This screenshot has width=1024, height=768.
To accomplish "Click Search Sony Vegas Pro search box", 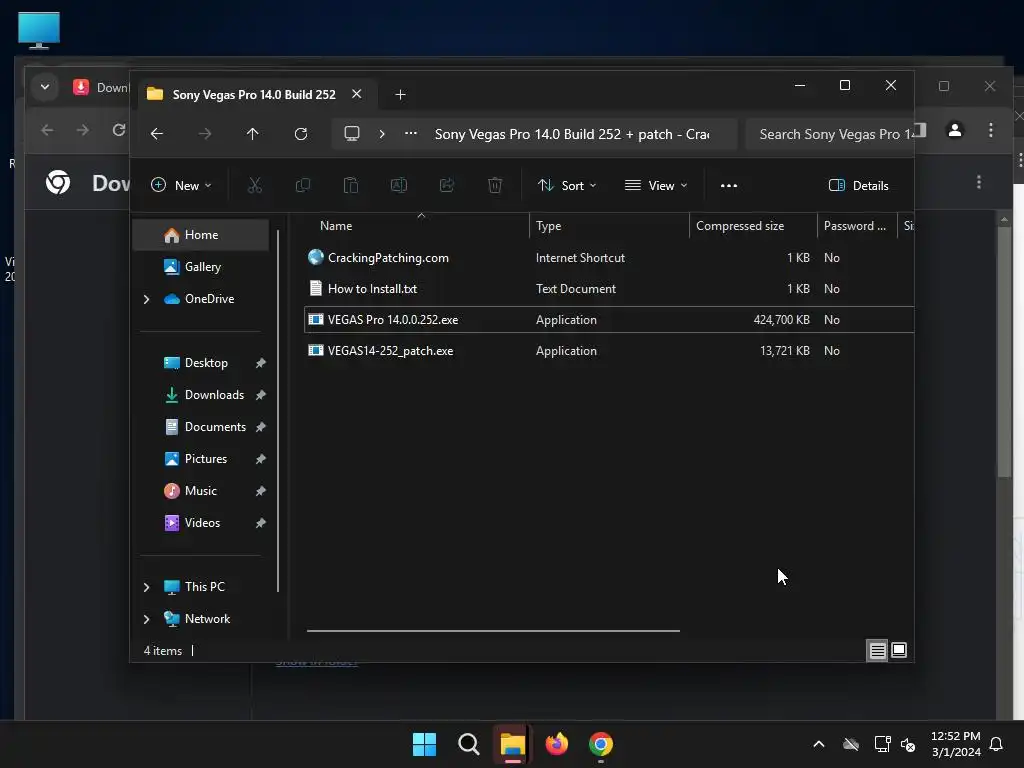I will (x=829, y=134).
